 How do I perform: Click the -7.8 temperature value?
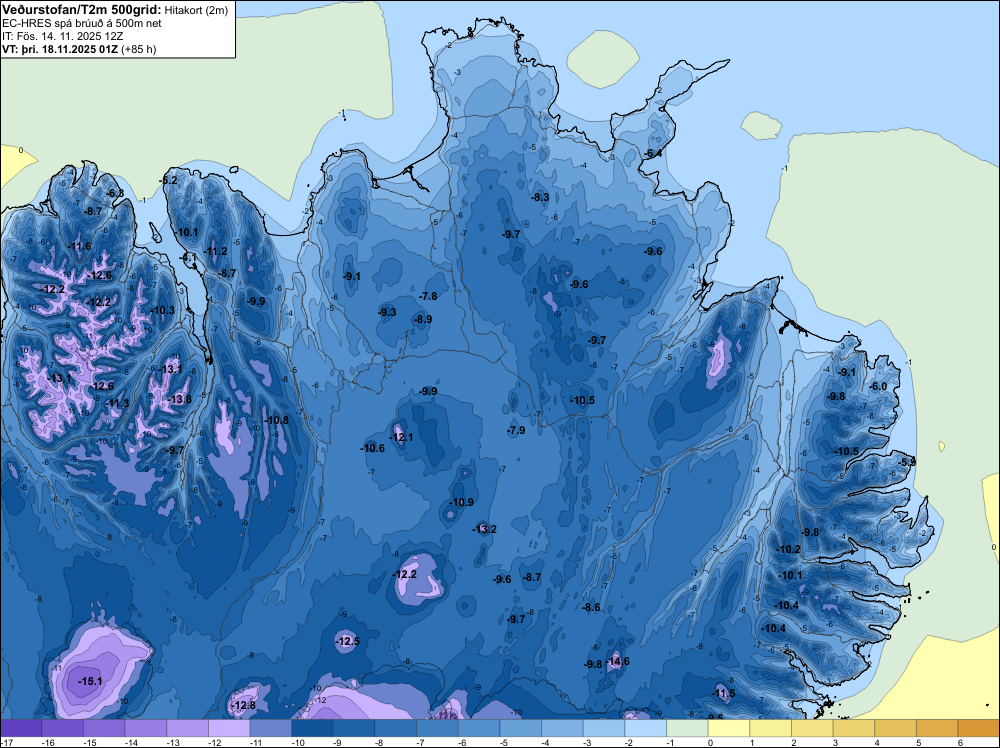click(428, 297)
